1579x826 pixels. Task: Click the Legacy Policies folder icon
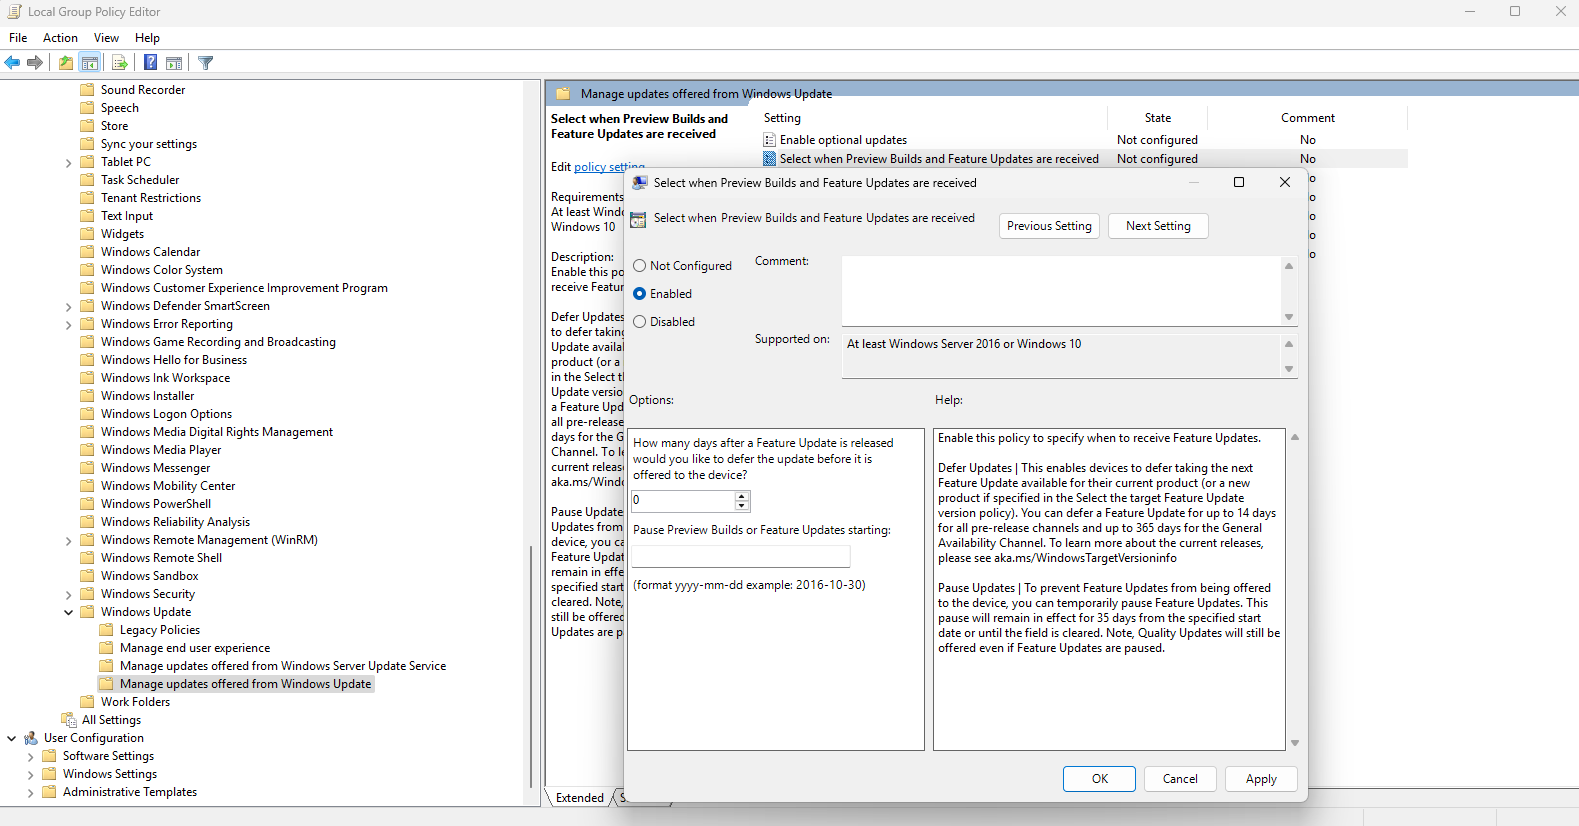[107, 630]
